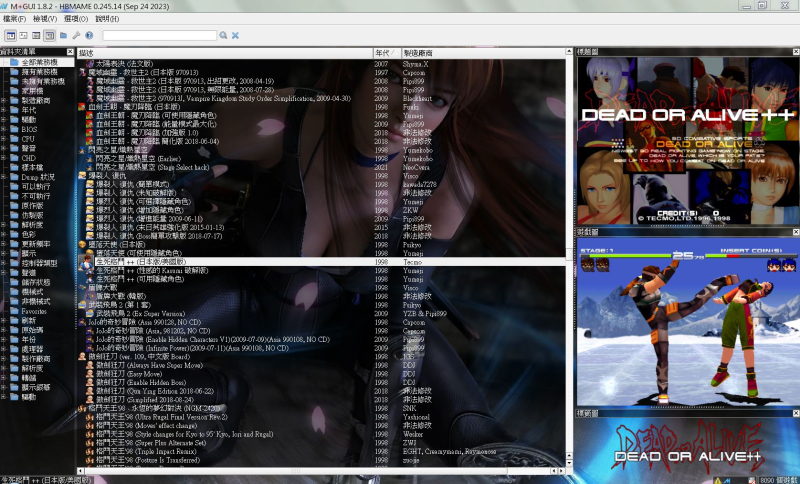Click the icon for JoJo的奇妙冒險 (Asia 990128, NO CD)

(x=82, y=322)
